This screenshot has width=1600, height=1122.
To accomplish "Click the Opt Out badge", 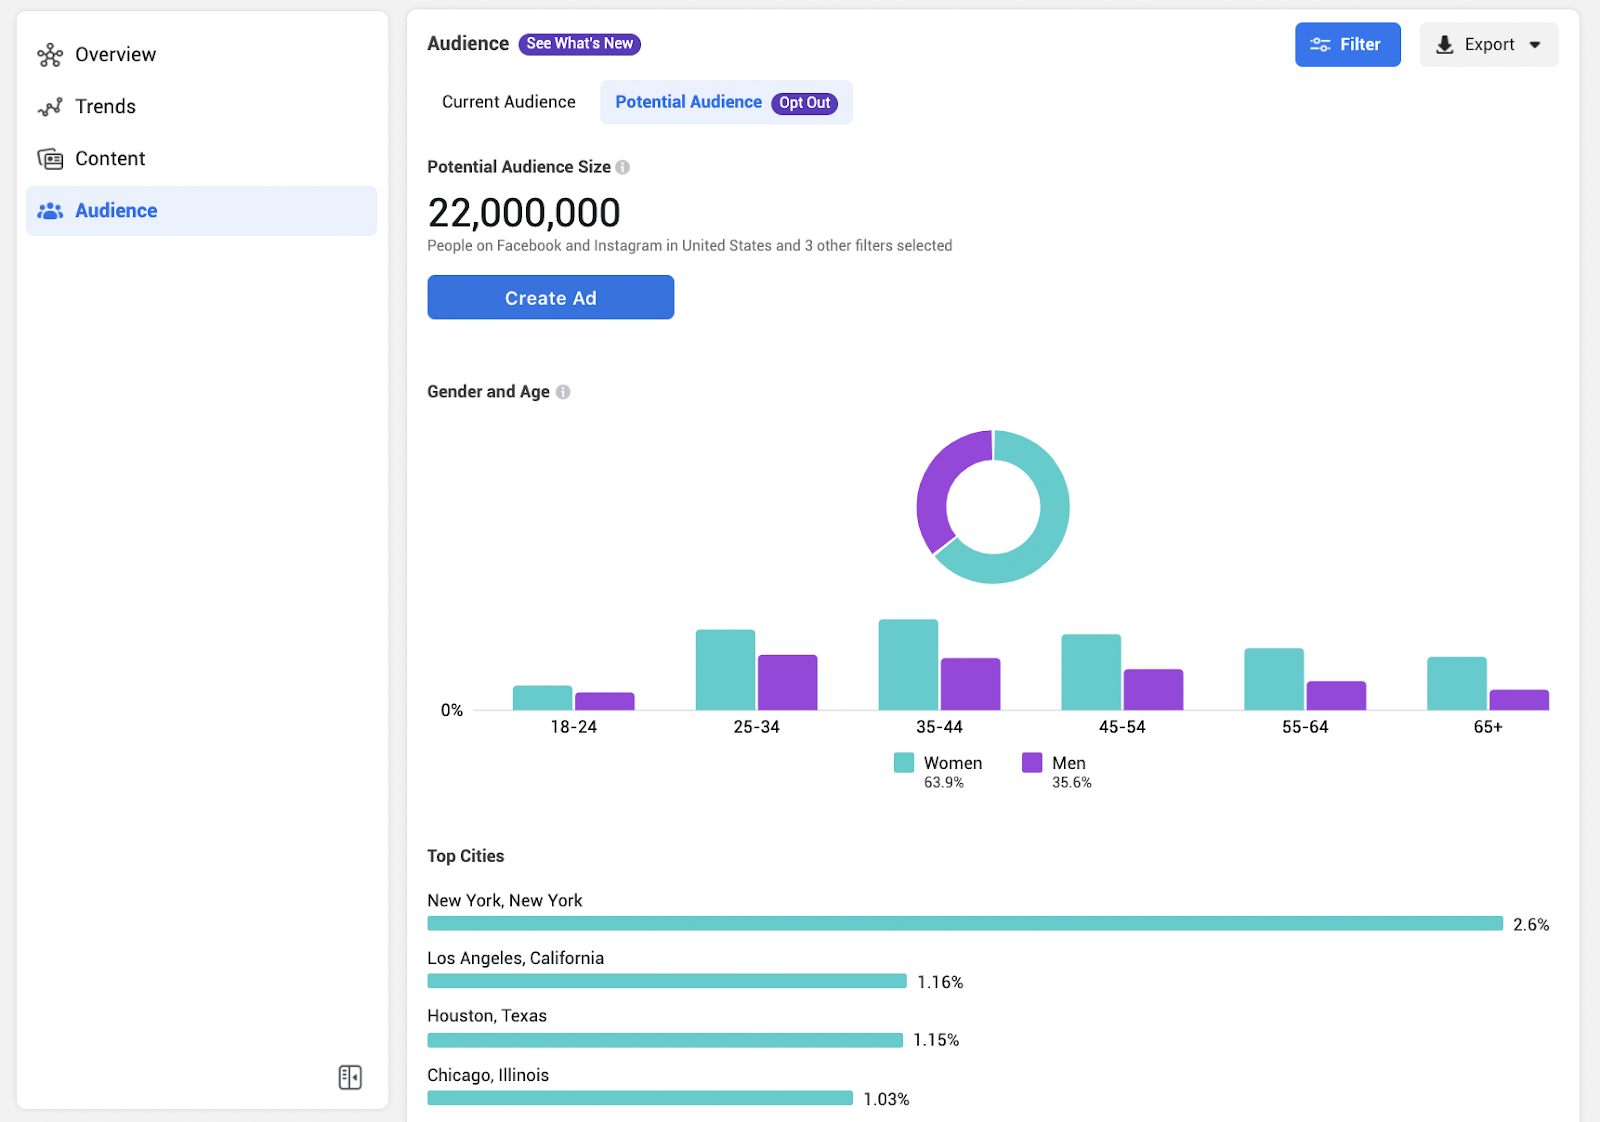I will point(804,103).
